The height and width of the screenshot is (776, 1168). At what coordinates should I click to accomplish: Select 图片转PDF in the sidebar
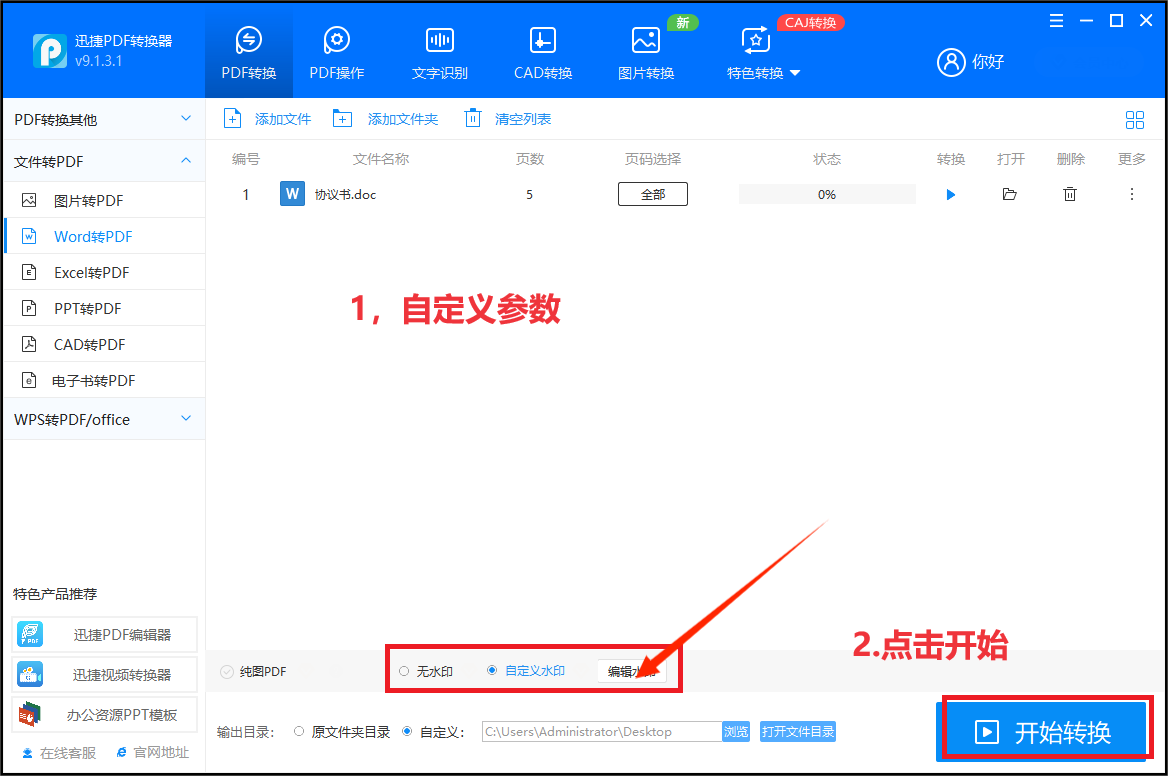105,200
